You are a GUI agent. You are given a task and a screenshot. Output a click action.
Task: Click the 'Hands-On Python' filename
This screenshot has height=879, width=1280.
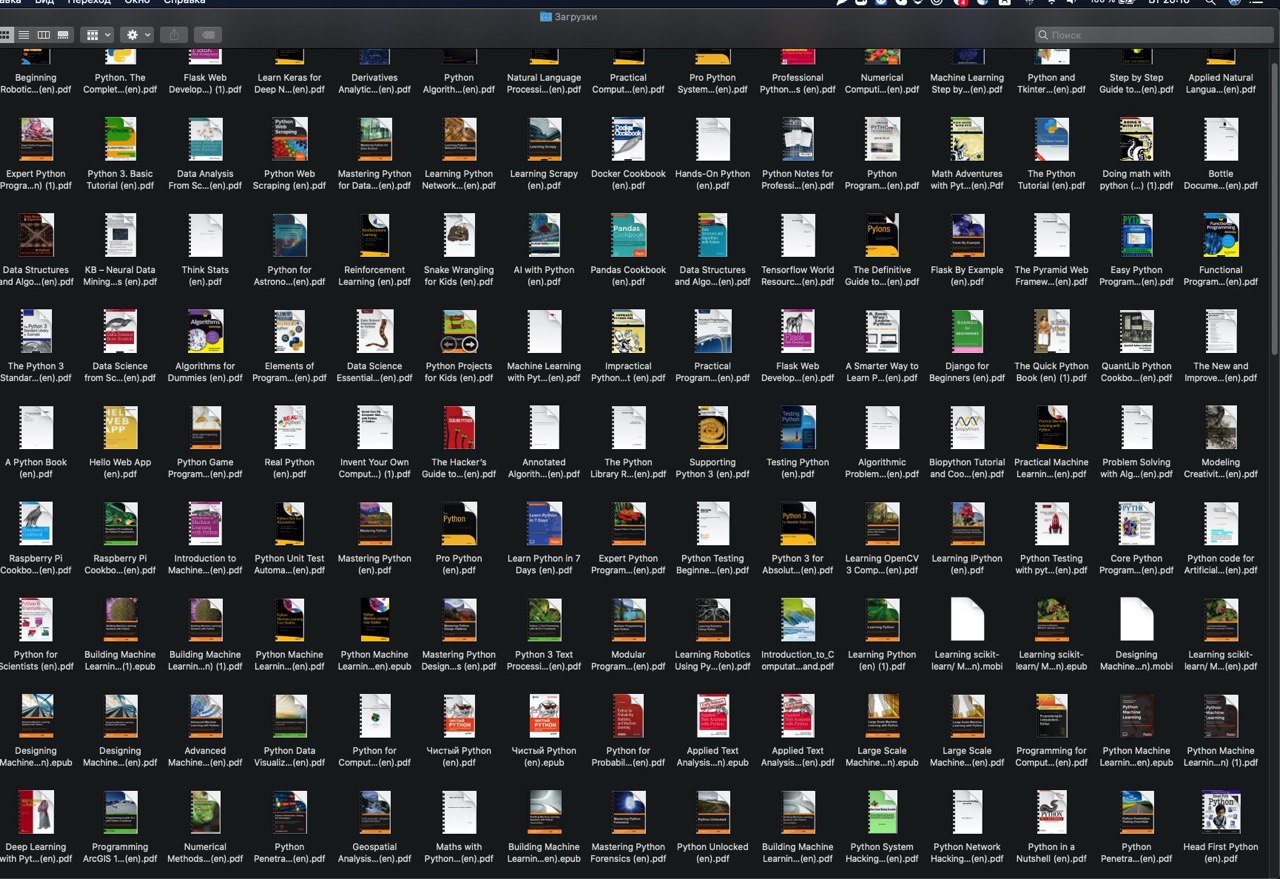coord(713,180)
